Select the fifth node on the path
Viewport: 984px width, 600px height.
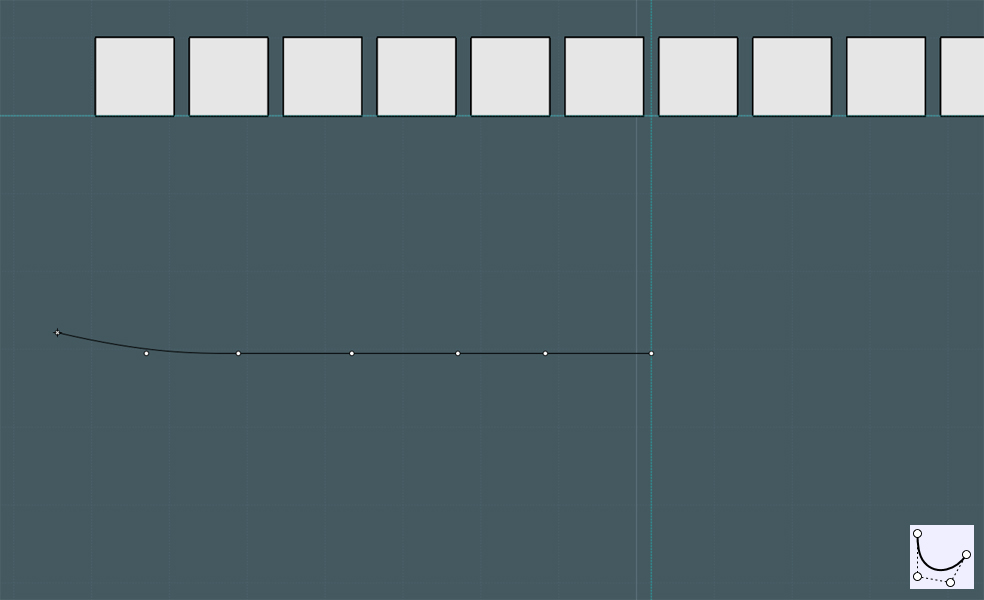[x=457, y=353]
